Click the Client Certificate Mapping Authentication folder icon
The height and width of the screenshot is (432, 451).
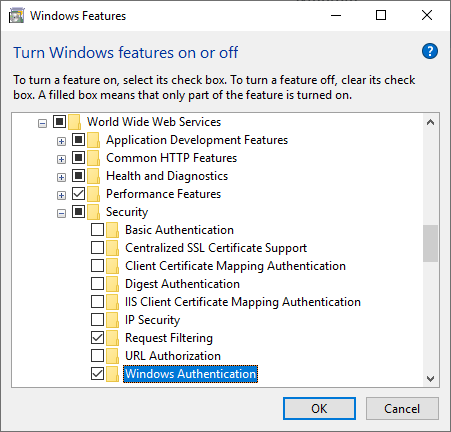pyautogui.click(x=113, y=266)
